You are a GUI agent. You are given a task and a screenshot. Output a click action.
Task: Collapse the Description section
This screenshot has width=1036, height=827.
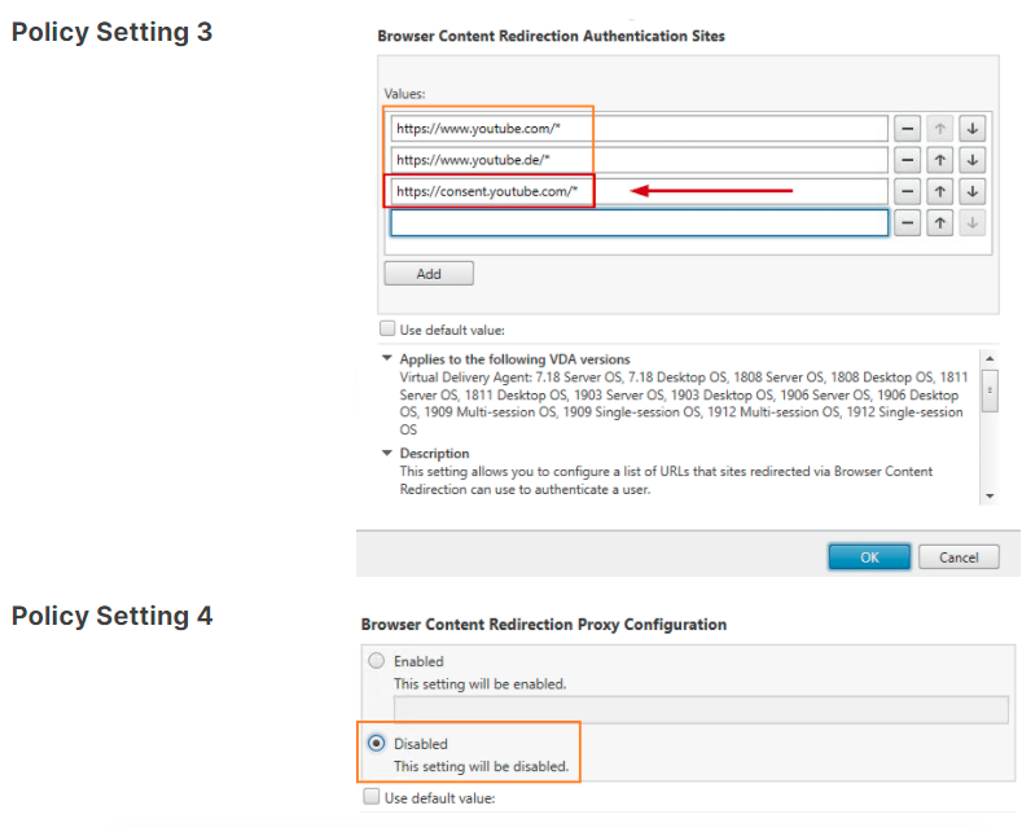pyautogui.click(x=387, y=453)
